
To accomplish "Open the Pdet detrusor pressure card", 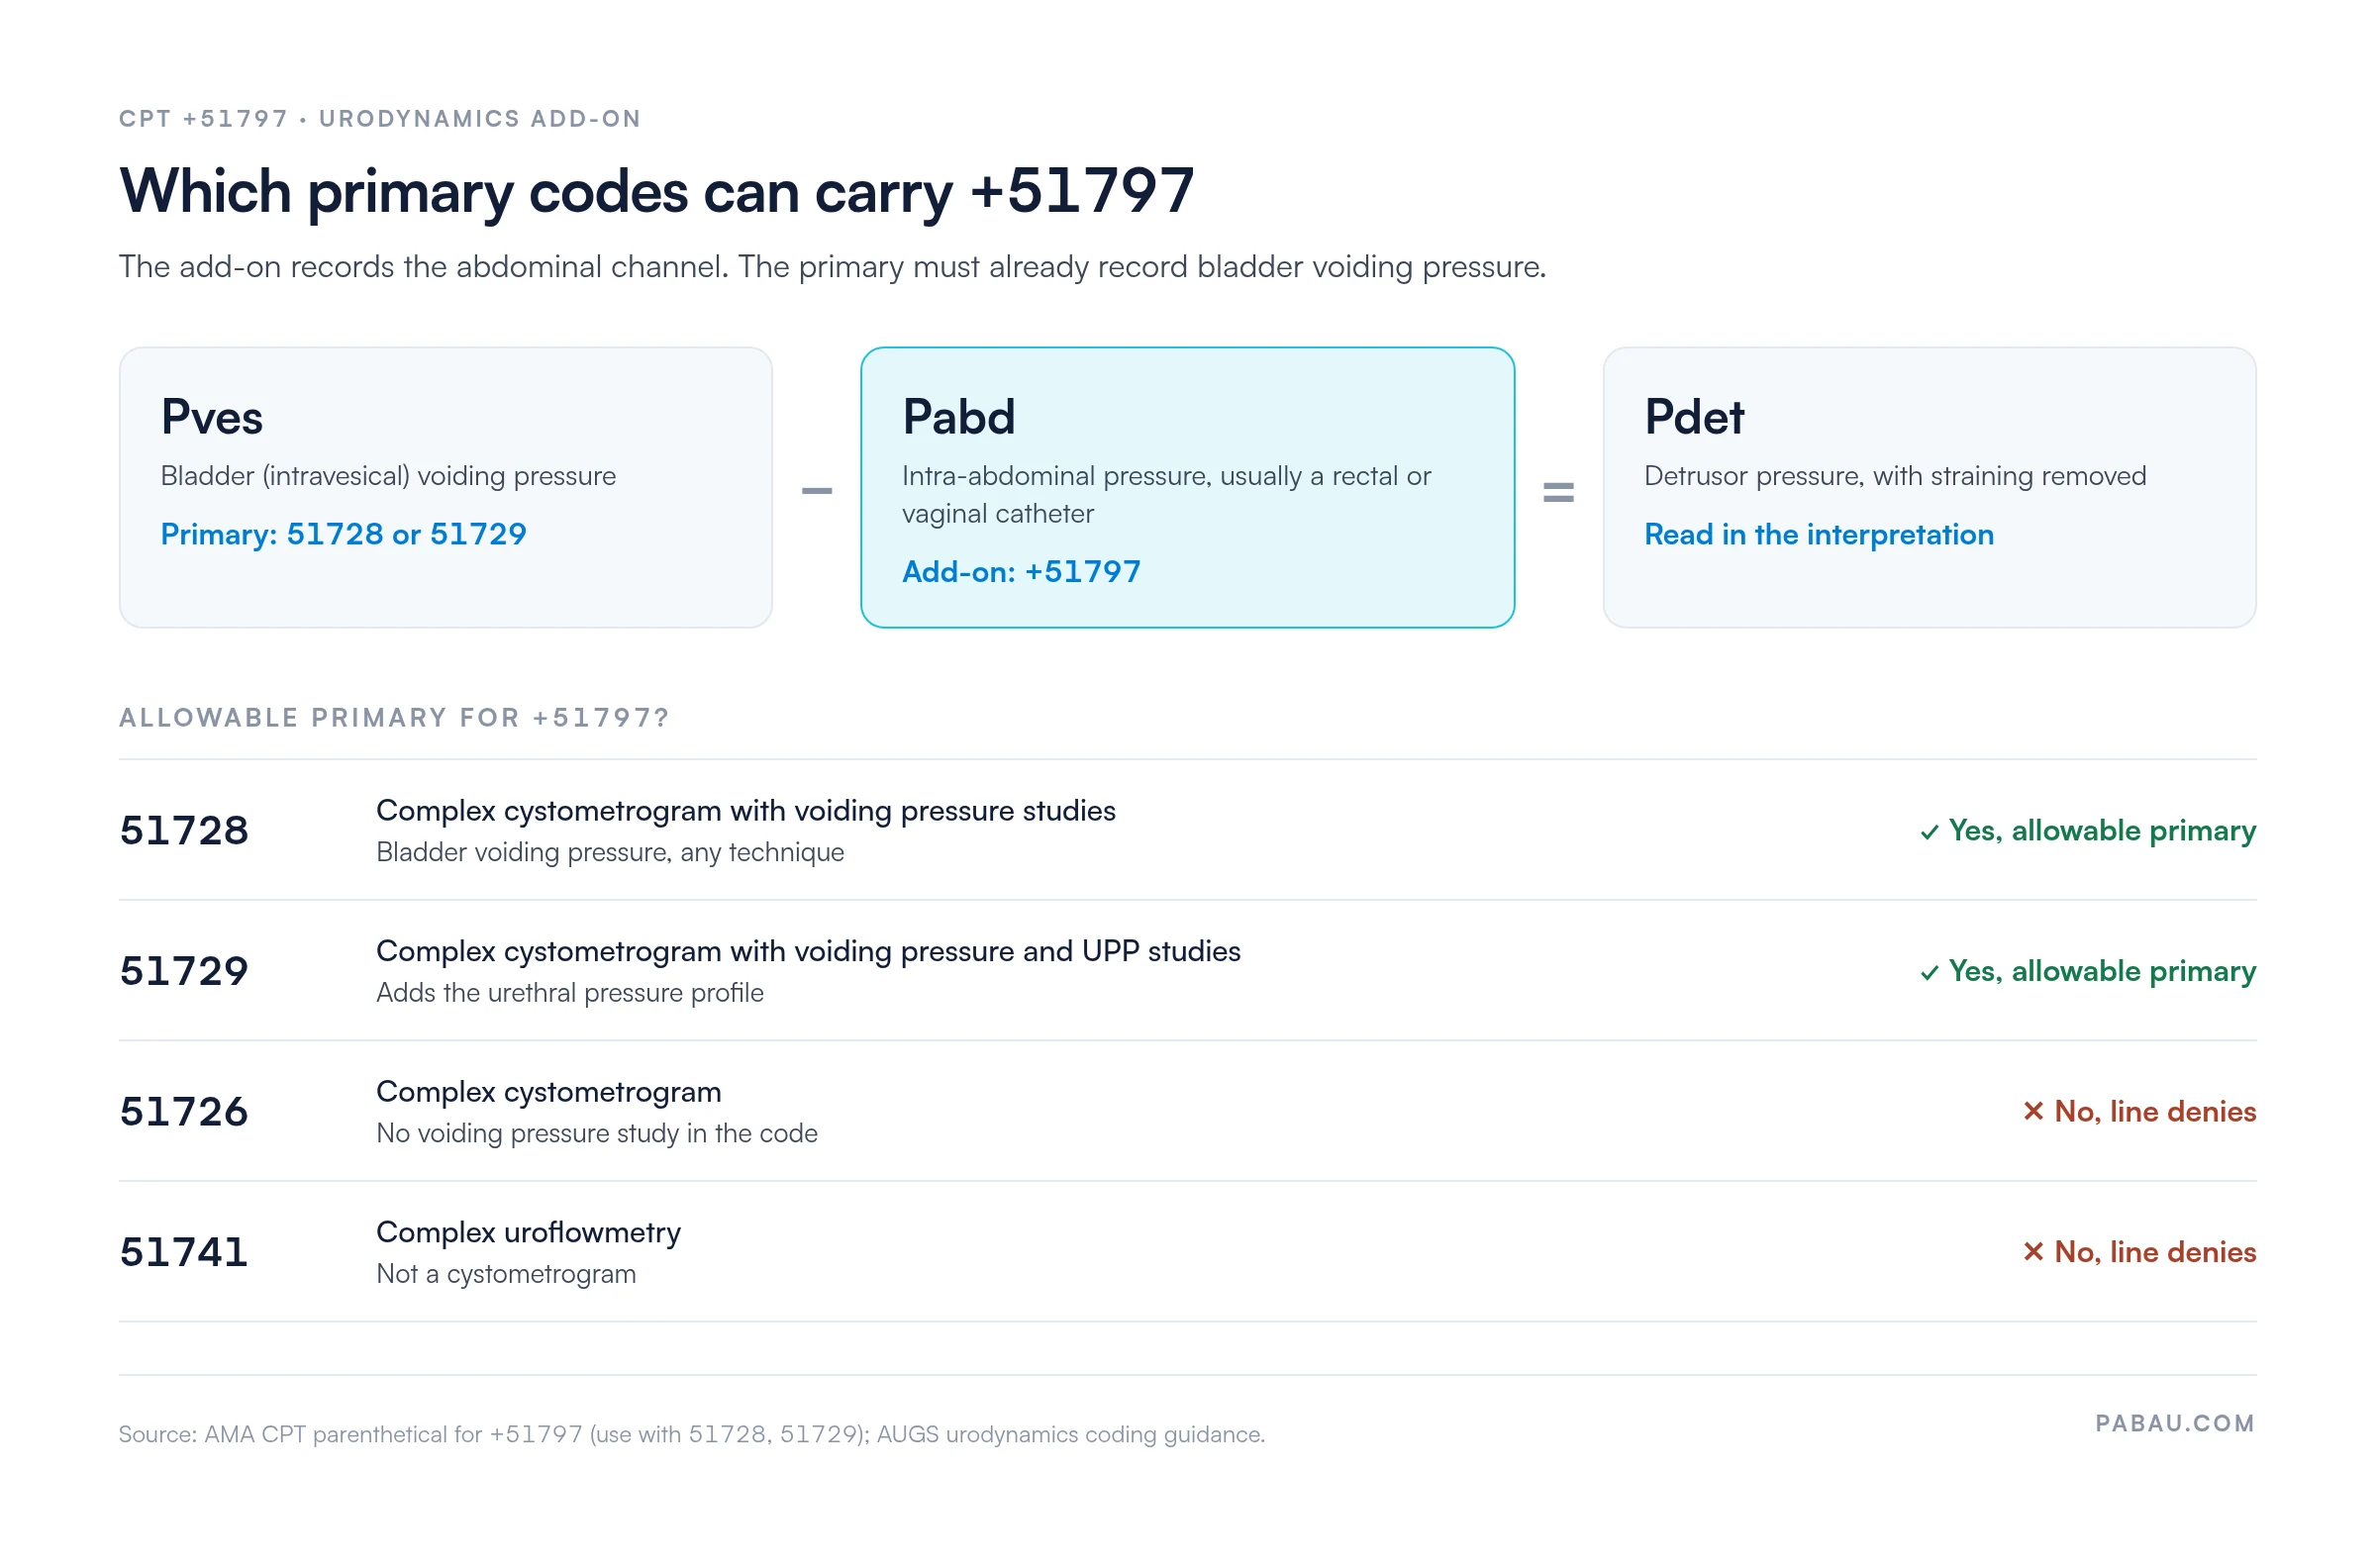I will tap(1929, 487).
